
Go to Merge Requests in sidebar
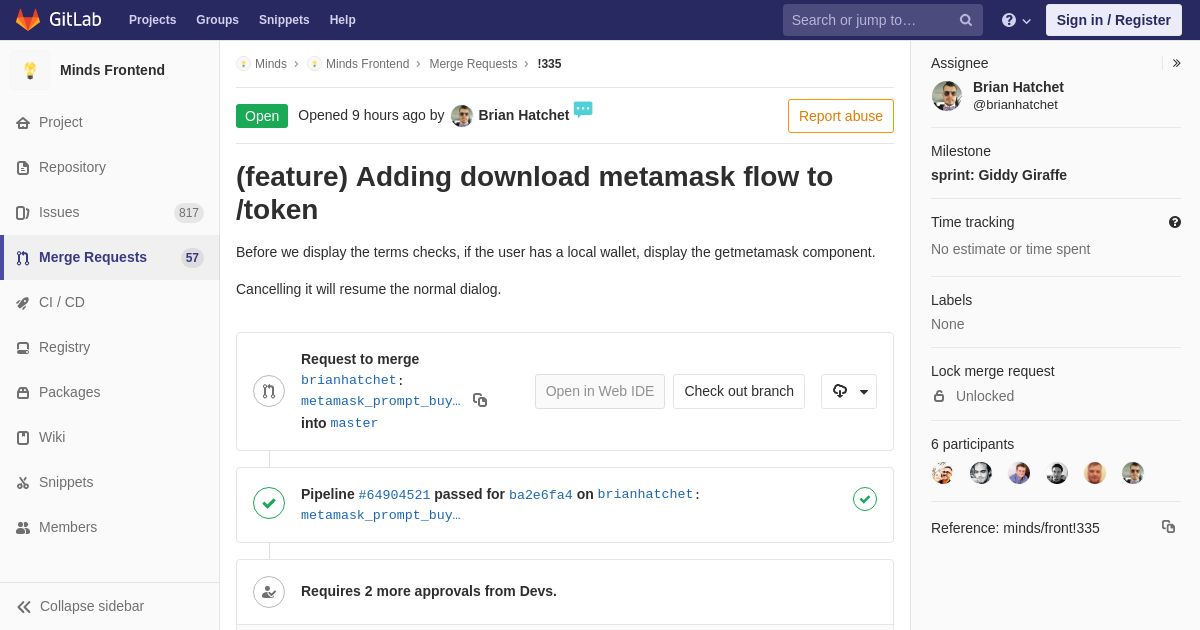92,257
